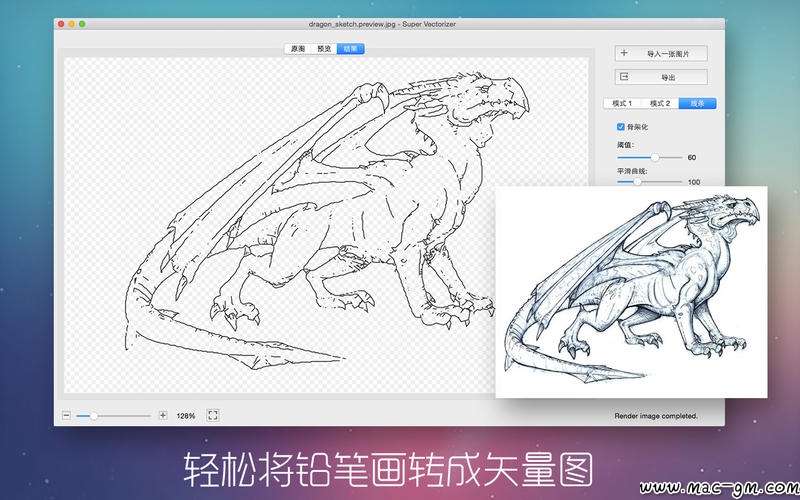This screenshot has height=500, width=800.
Task: Click the fit-to-screen icon beside 128%
Action: click(213, 415)
